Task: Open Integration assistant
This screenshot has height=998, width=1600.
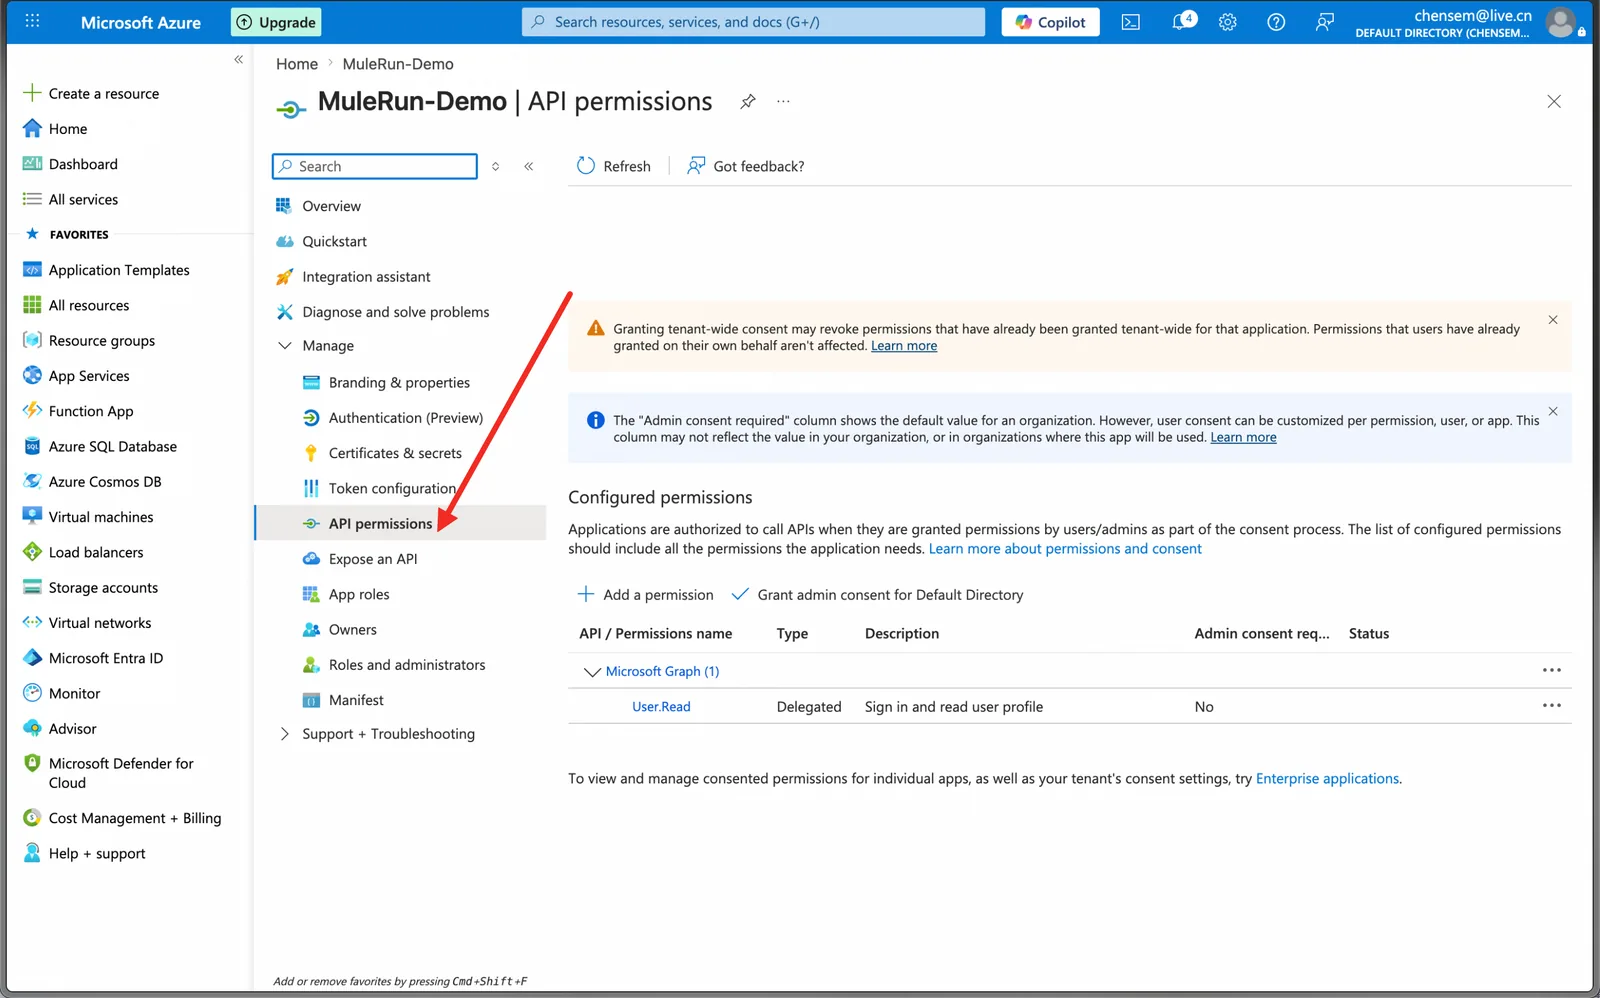Action: [x=353, y=277]
